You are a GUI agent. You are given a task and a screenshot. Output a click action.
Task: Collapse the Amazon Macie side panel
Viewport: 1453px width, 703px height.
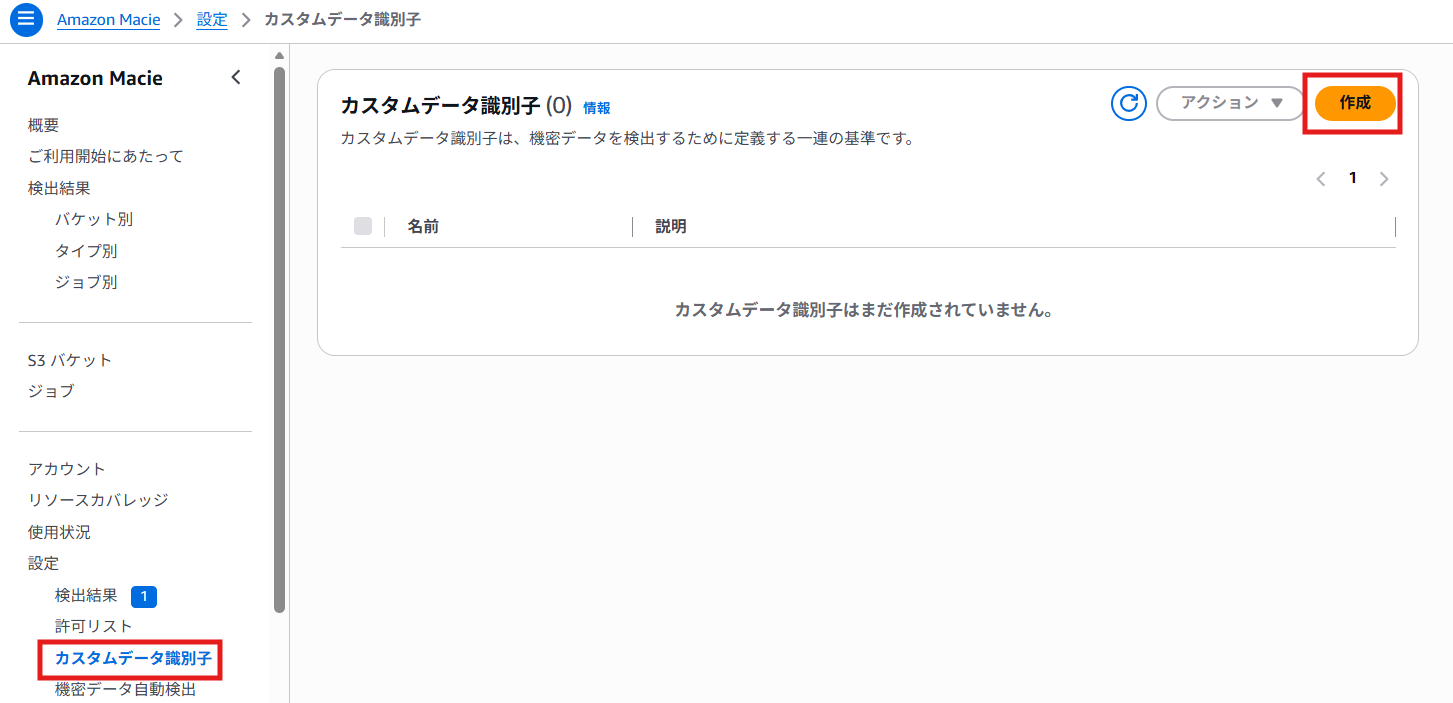click(x=236, y=78)
